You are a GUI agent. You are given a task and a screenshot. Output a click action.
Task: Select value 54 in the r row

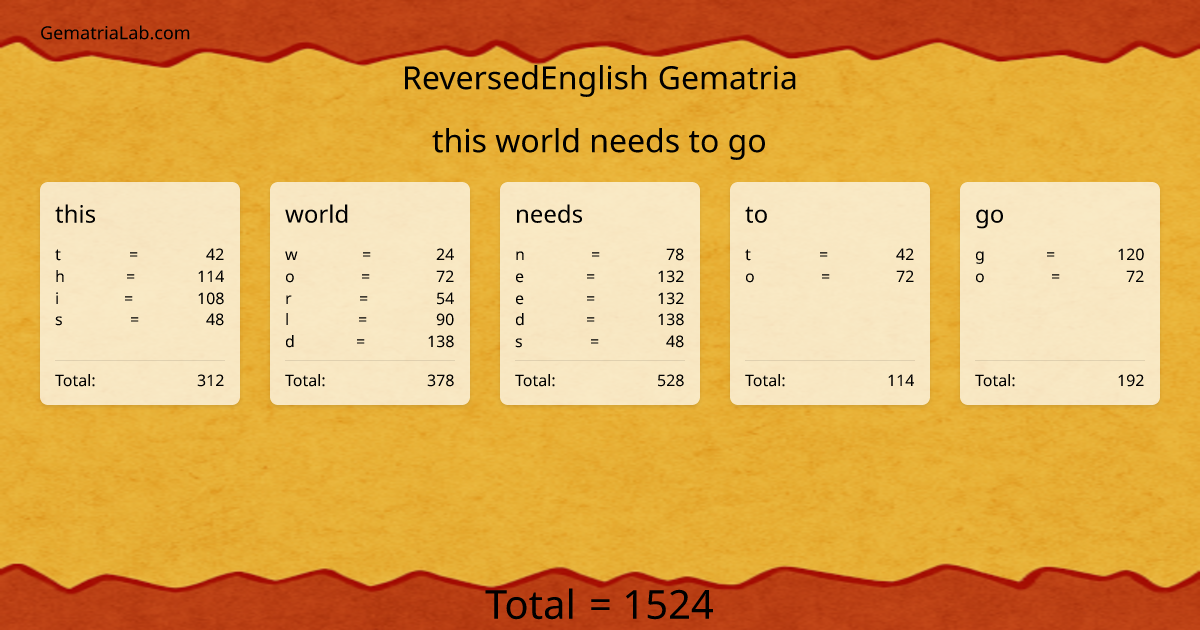click(x=445, y=298)
